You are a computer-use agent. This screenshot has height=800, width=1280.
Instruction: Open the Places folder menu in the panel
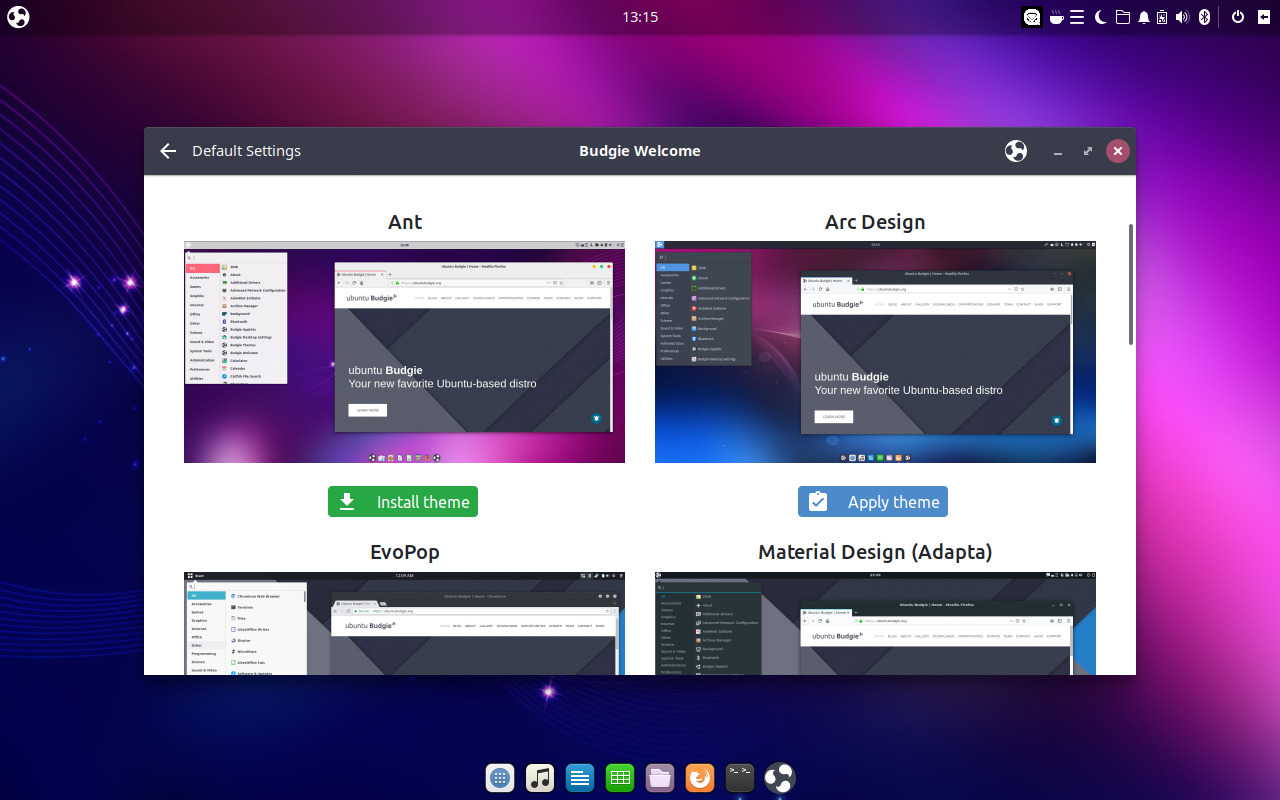tap(1123, 17)
